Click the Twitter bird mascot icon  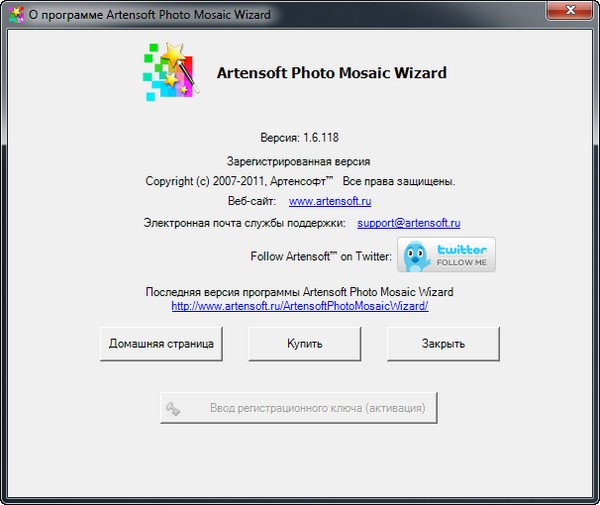point(416,255)
